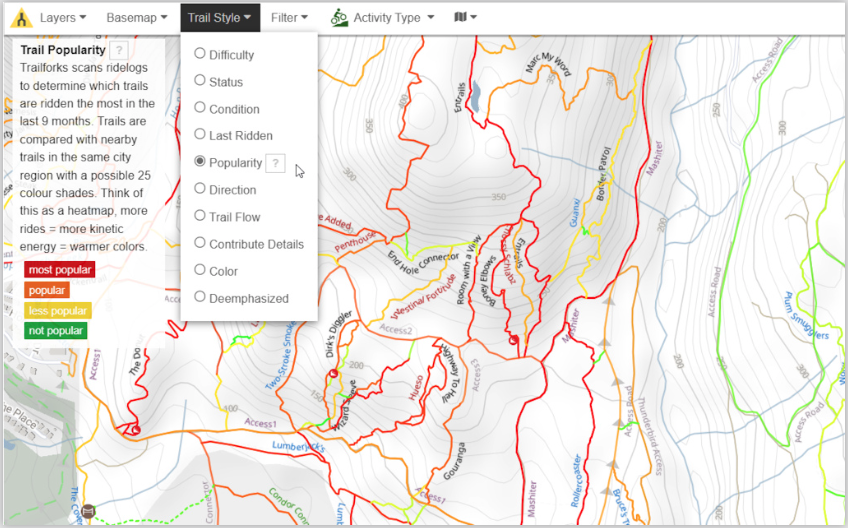Click the Penthouse trail label

point(355,241)
